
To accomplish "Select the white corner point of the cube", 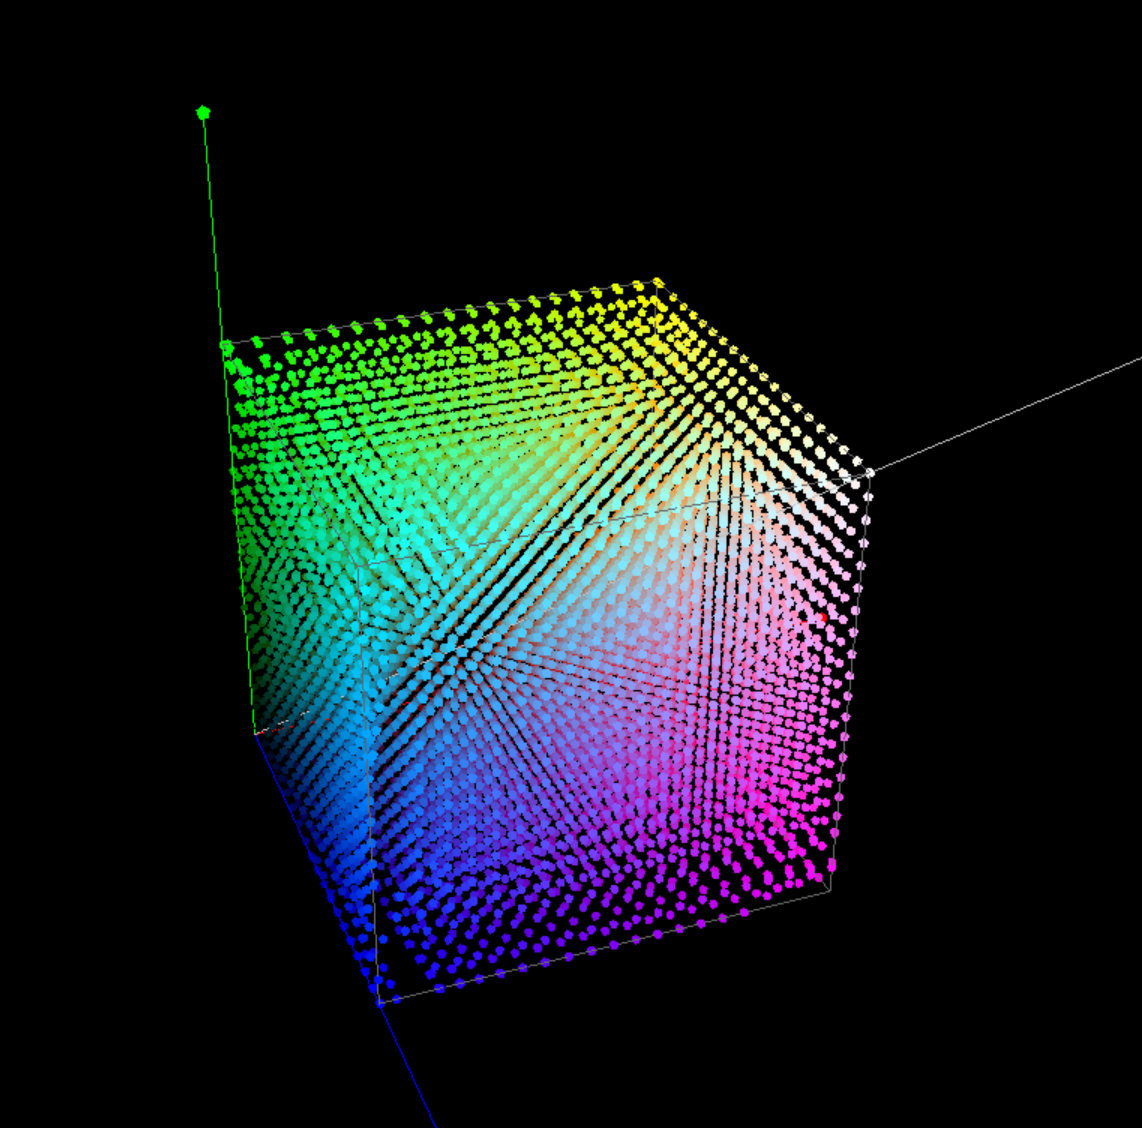I will 870,471.
